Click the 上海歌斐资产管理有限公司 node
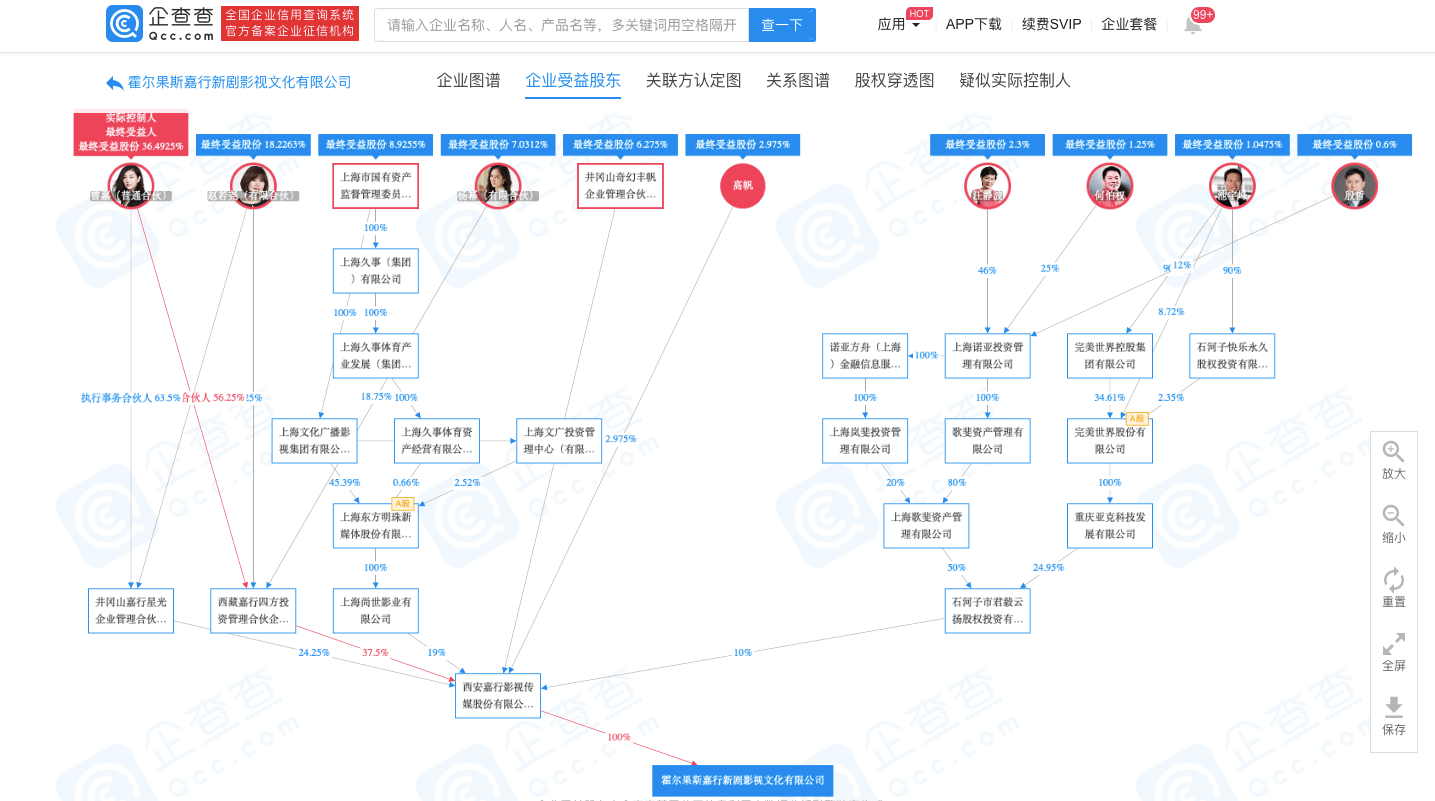Image resolution: width=1435 pixels, height=801 pixels. tap(926, 526)
